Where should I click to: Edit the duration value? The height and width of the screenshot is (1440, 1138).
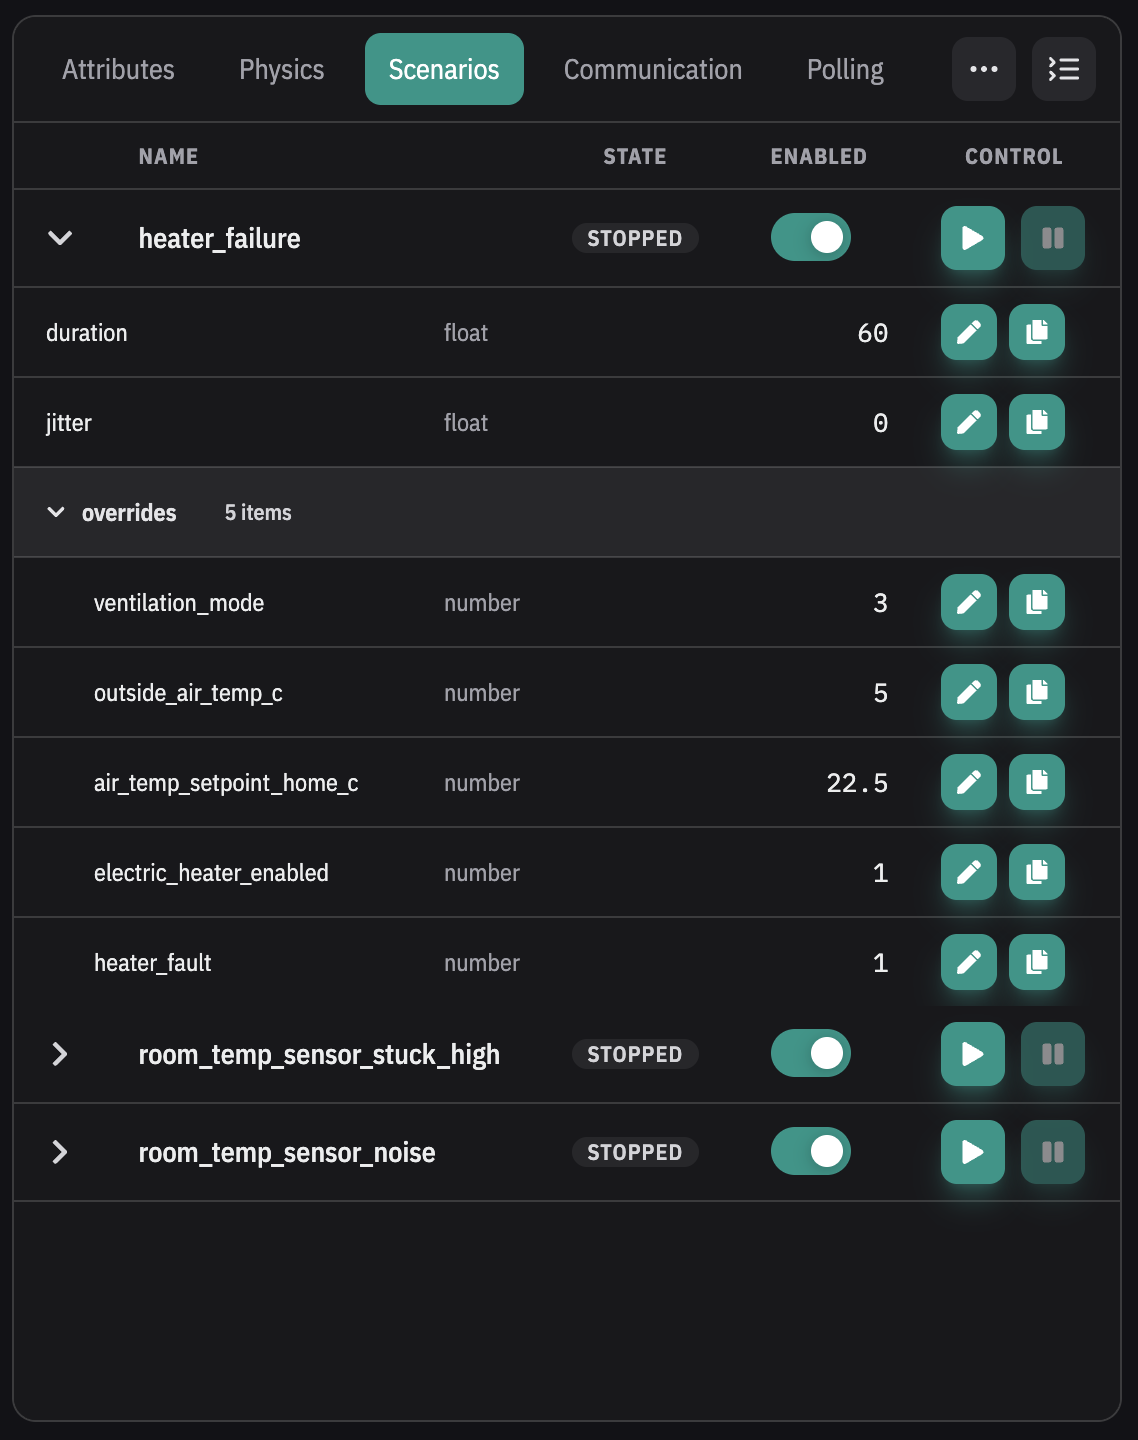968,332
